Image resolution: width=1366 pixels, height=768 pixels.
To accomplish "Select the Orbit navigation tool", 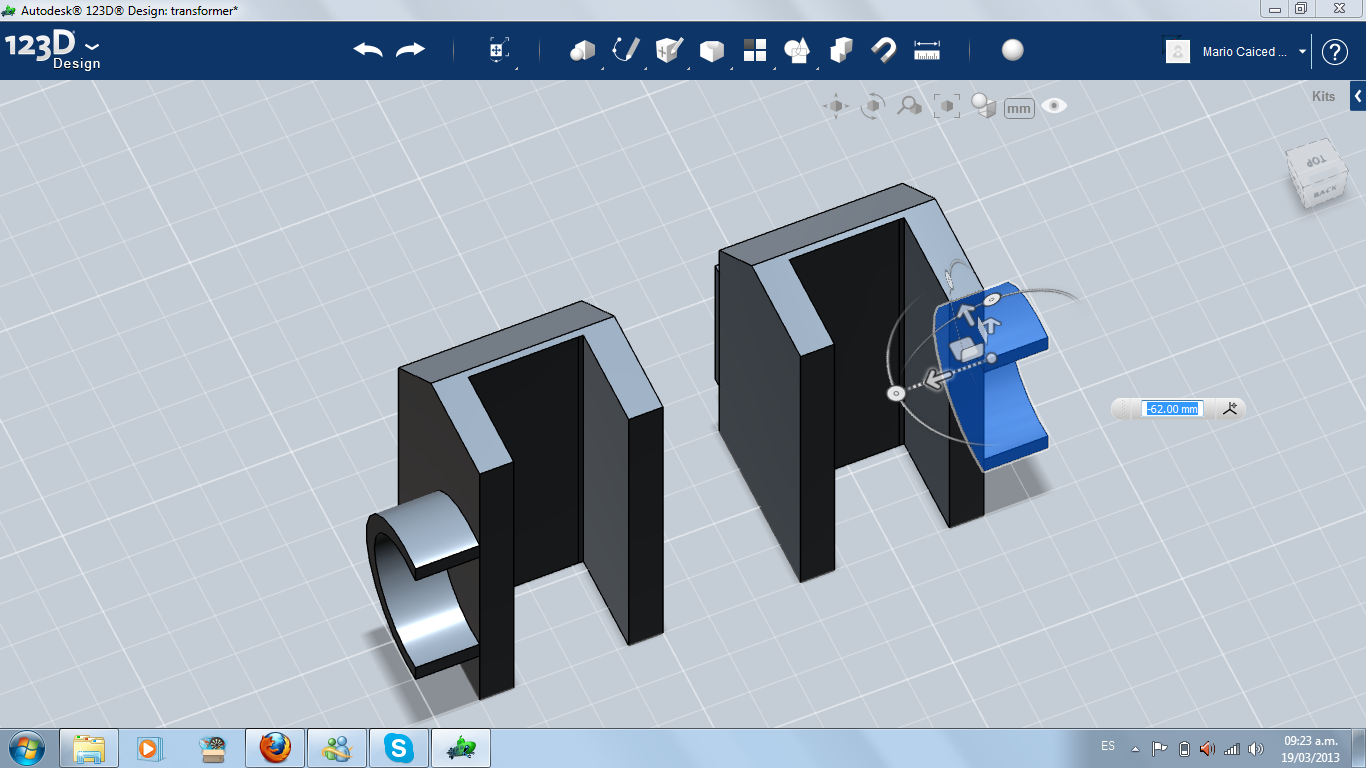I will 873,106.
